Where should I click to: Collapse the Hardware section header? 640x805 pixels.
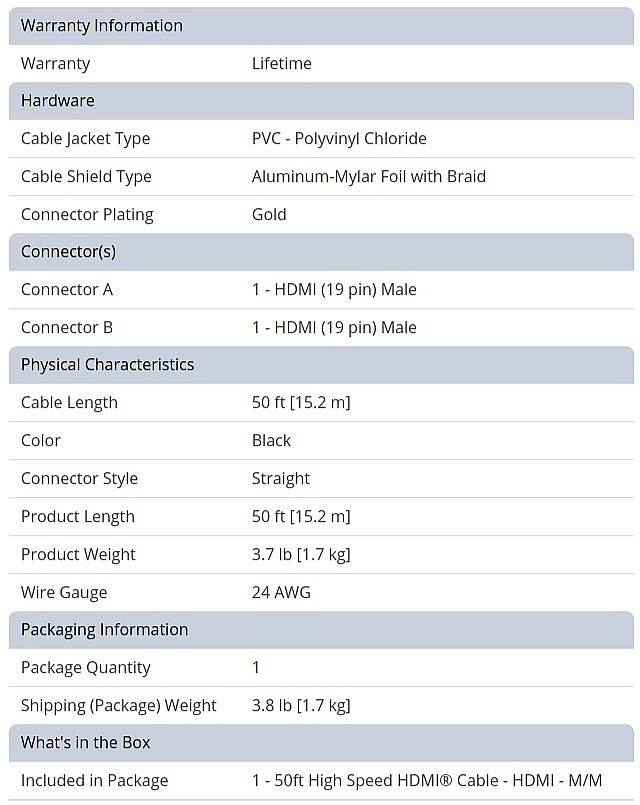(320, 101)
